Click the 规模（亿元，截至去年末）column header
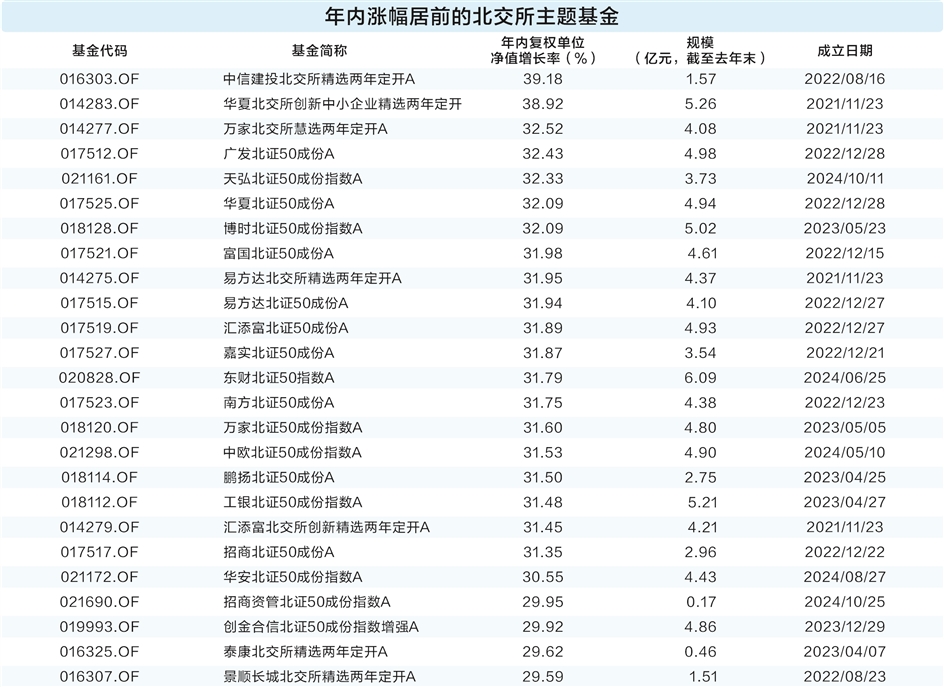This screenshot has height=687, width=944. tap(700, 51)
